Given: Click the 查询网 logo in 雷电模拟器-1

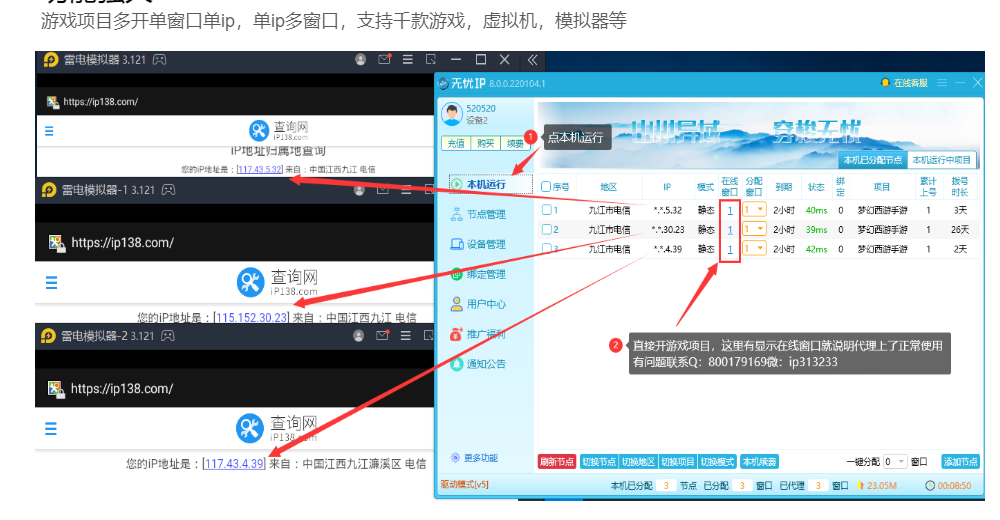Looking at the screenshot, I should (277, 282).
